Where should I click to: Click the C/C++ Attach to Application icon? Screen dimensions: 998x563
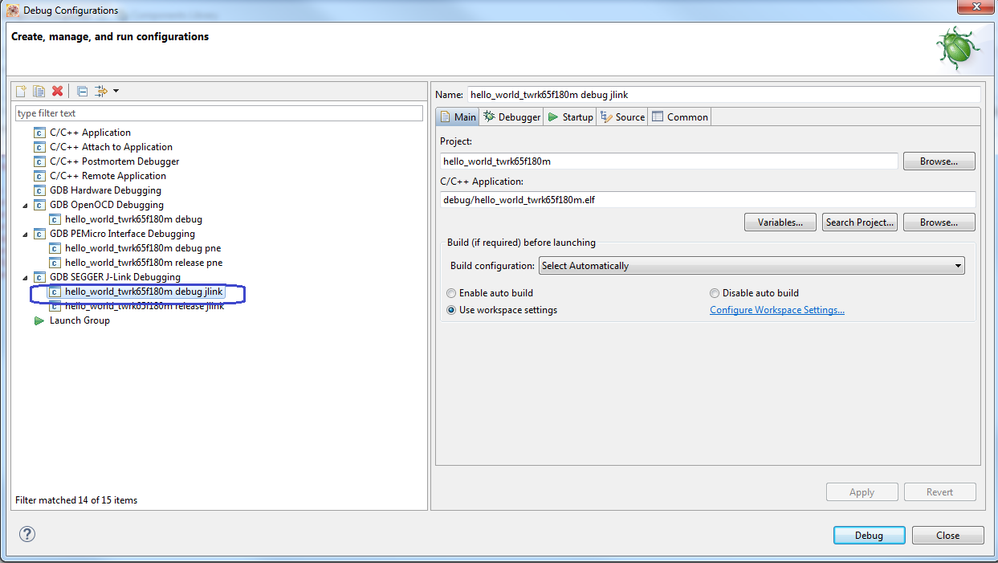[x=39, y=147]
